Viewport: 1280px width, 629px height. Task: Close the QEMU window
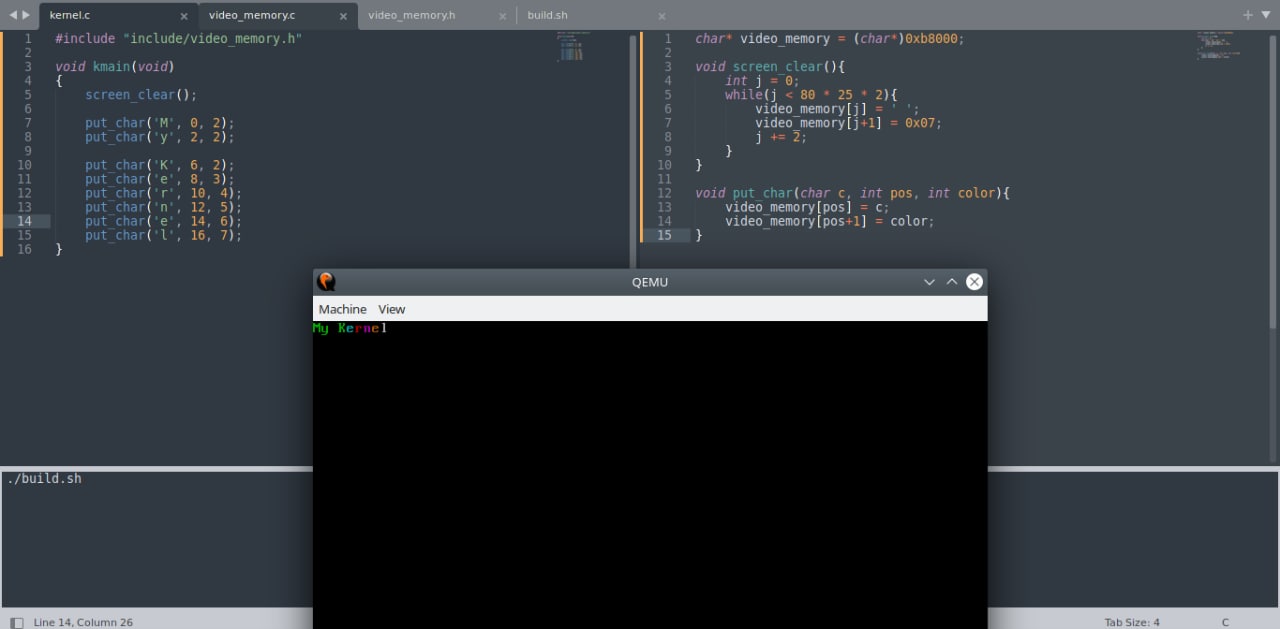974,282
